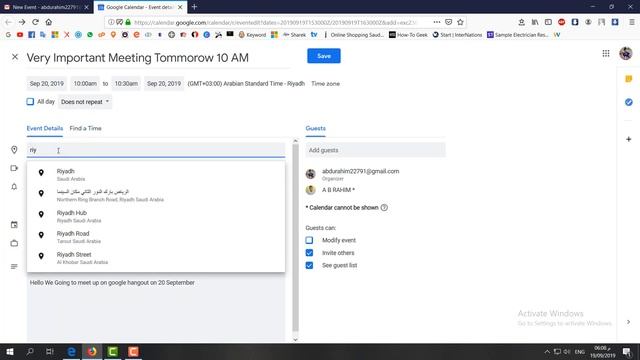This screenshot has width=640, height=360.
Task: Click the Add guests input field
Action: pyautogui.click(x=376, y=150)
